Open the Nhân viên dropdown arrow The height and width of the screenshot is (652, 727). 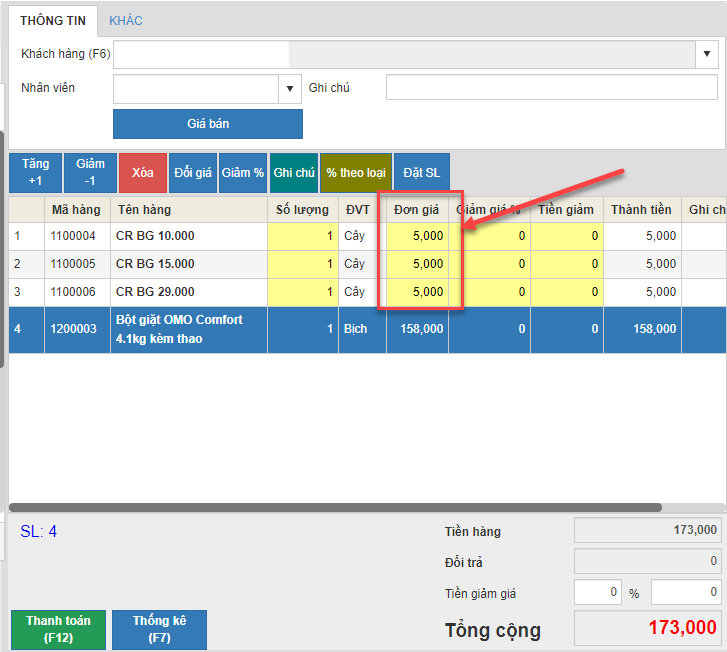[291, 89]
